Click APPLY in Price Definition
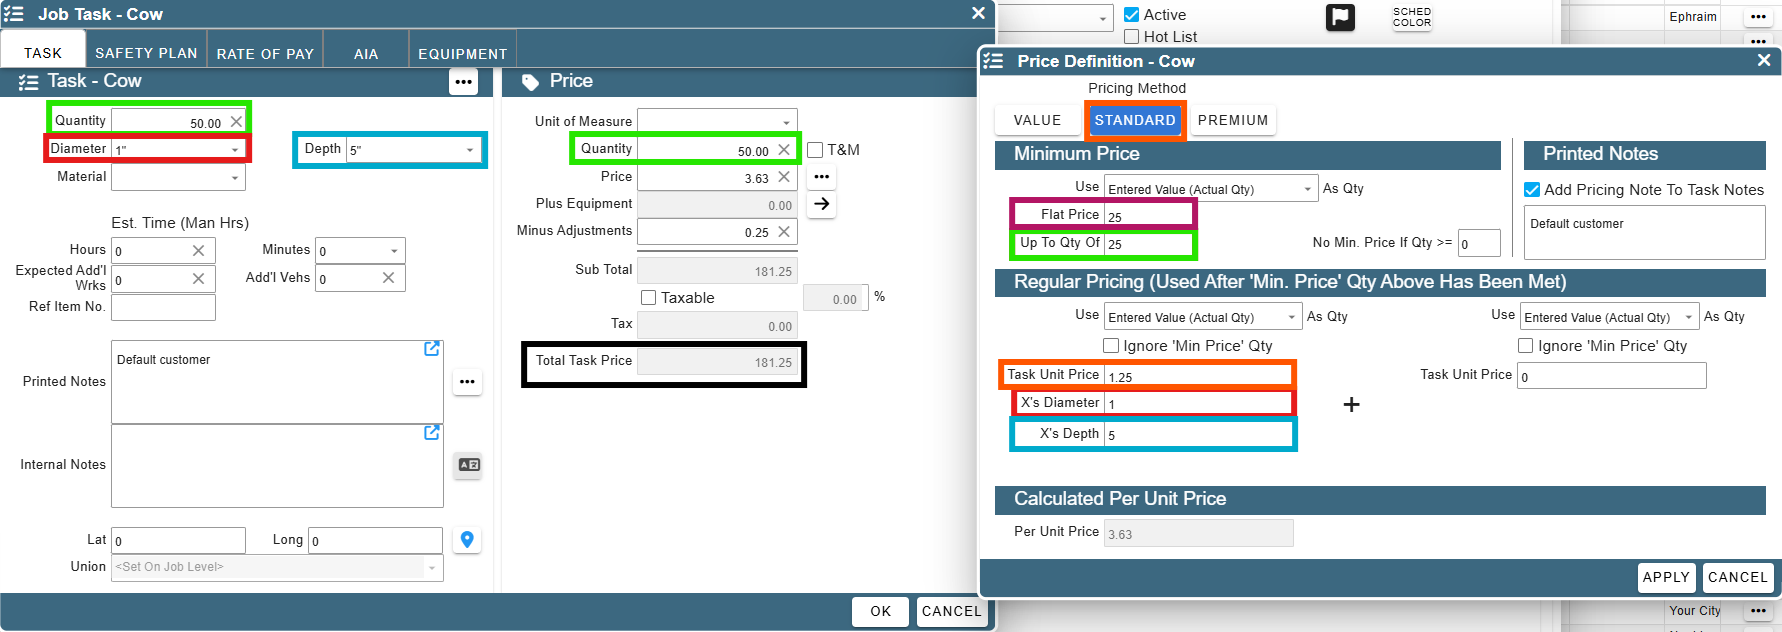1782x632 pixels. 1666,577
